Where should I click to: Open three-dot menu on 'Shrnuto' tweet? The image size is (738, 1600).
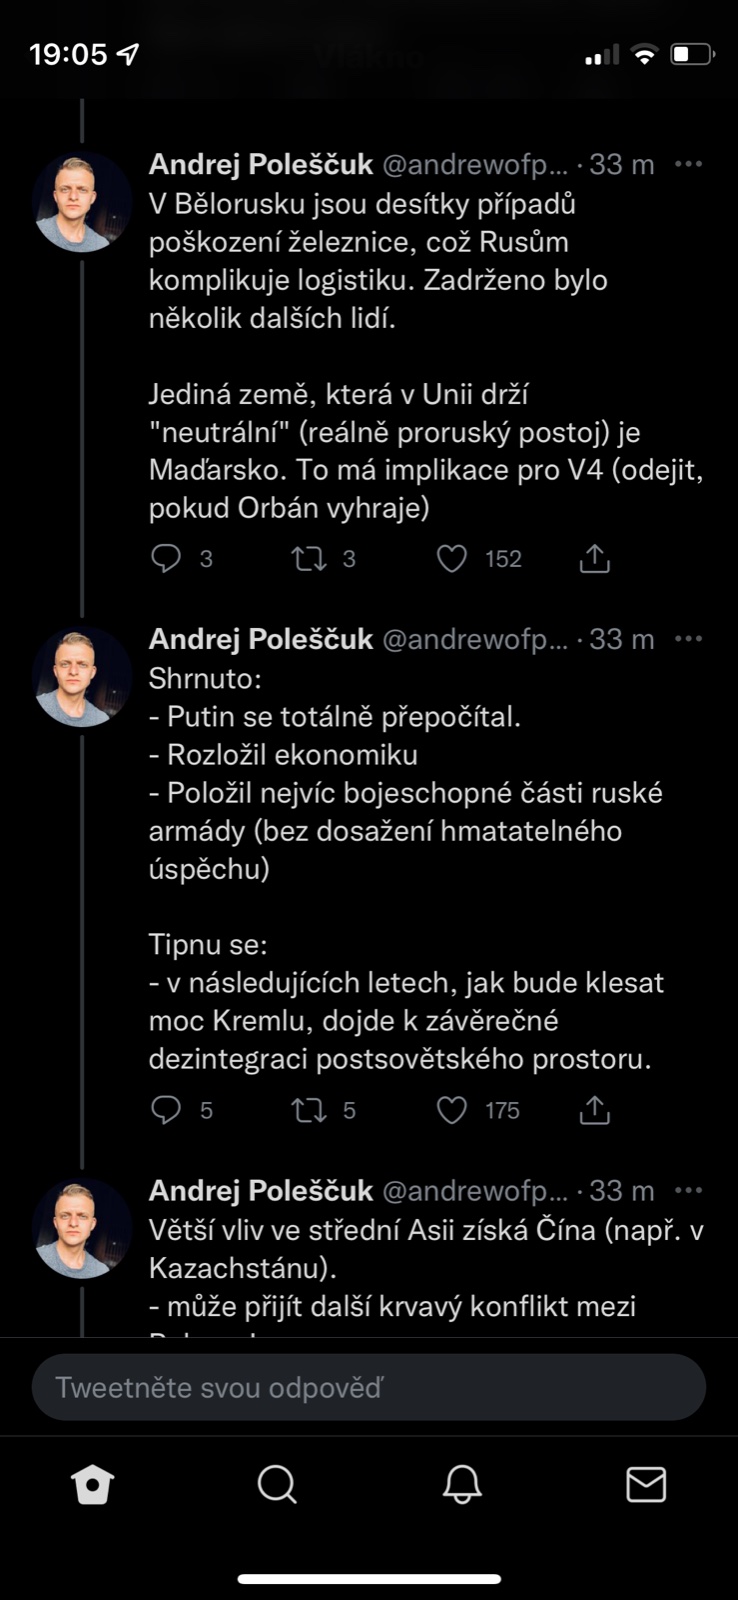click(x=688, y=639)
